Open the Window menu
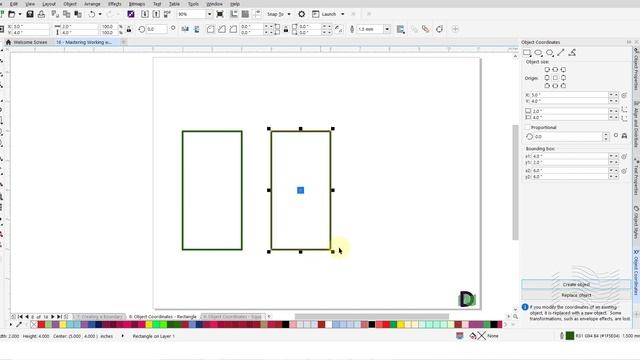640x360 pixels. (214, 4)
